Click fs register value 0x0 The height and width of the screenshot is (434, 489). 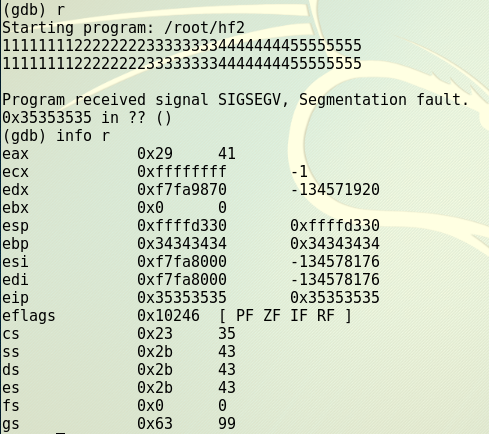point(150,406)
